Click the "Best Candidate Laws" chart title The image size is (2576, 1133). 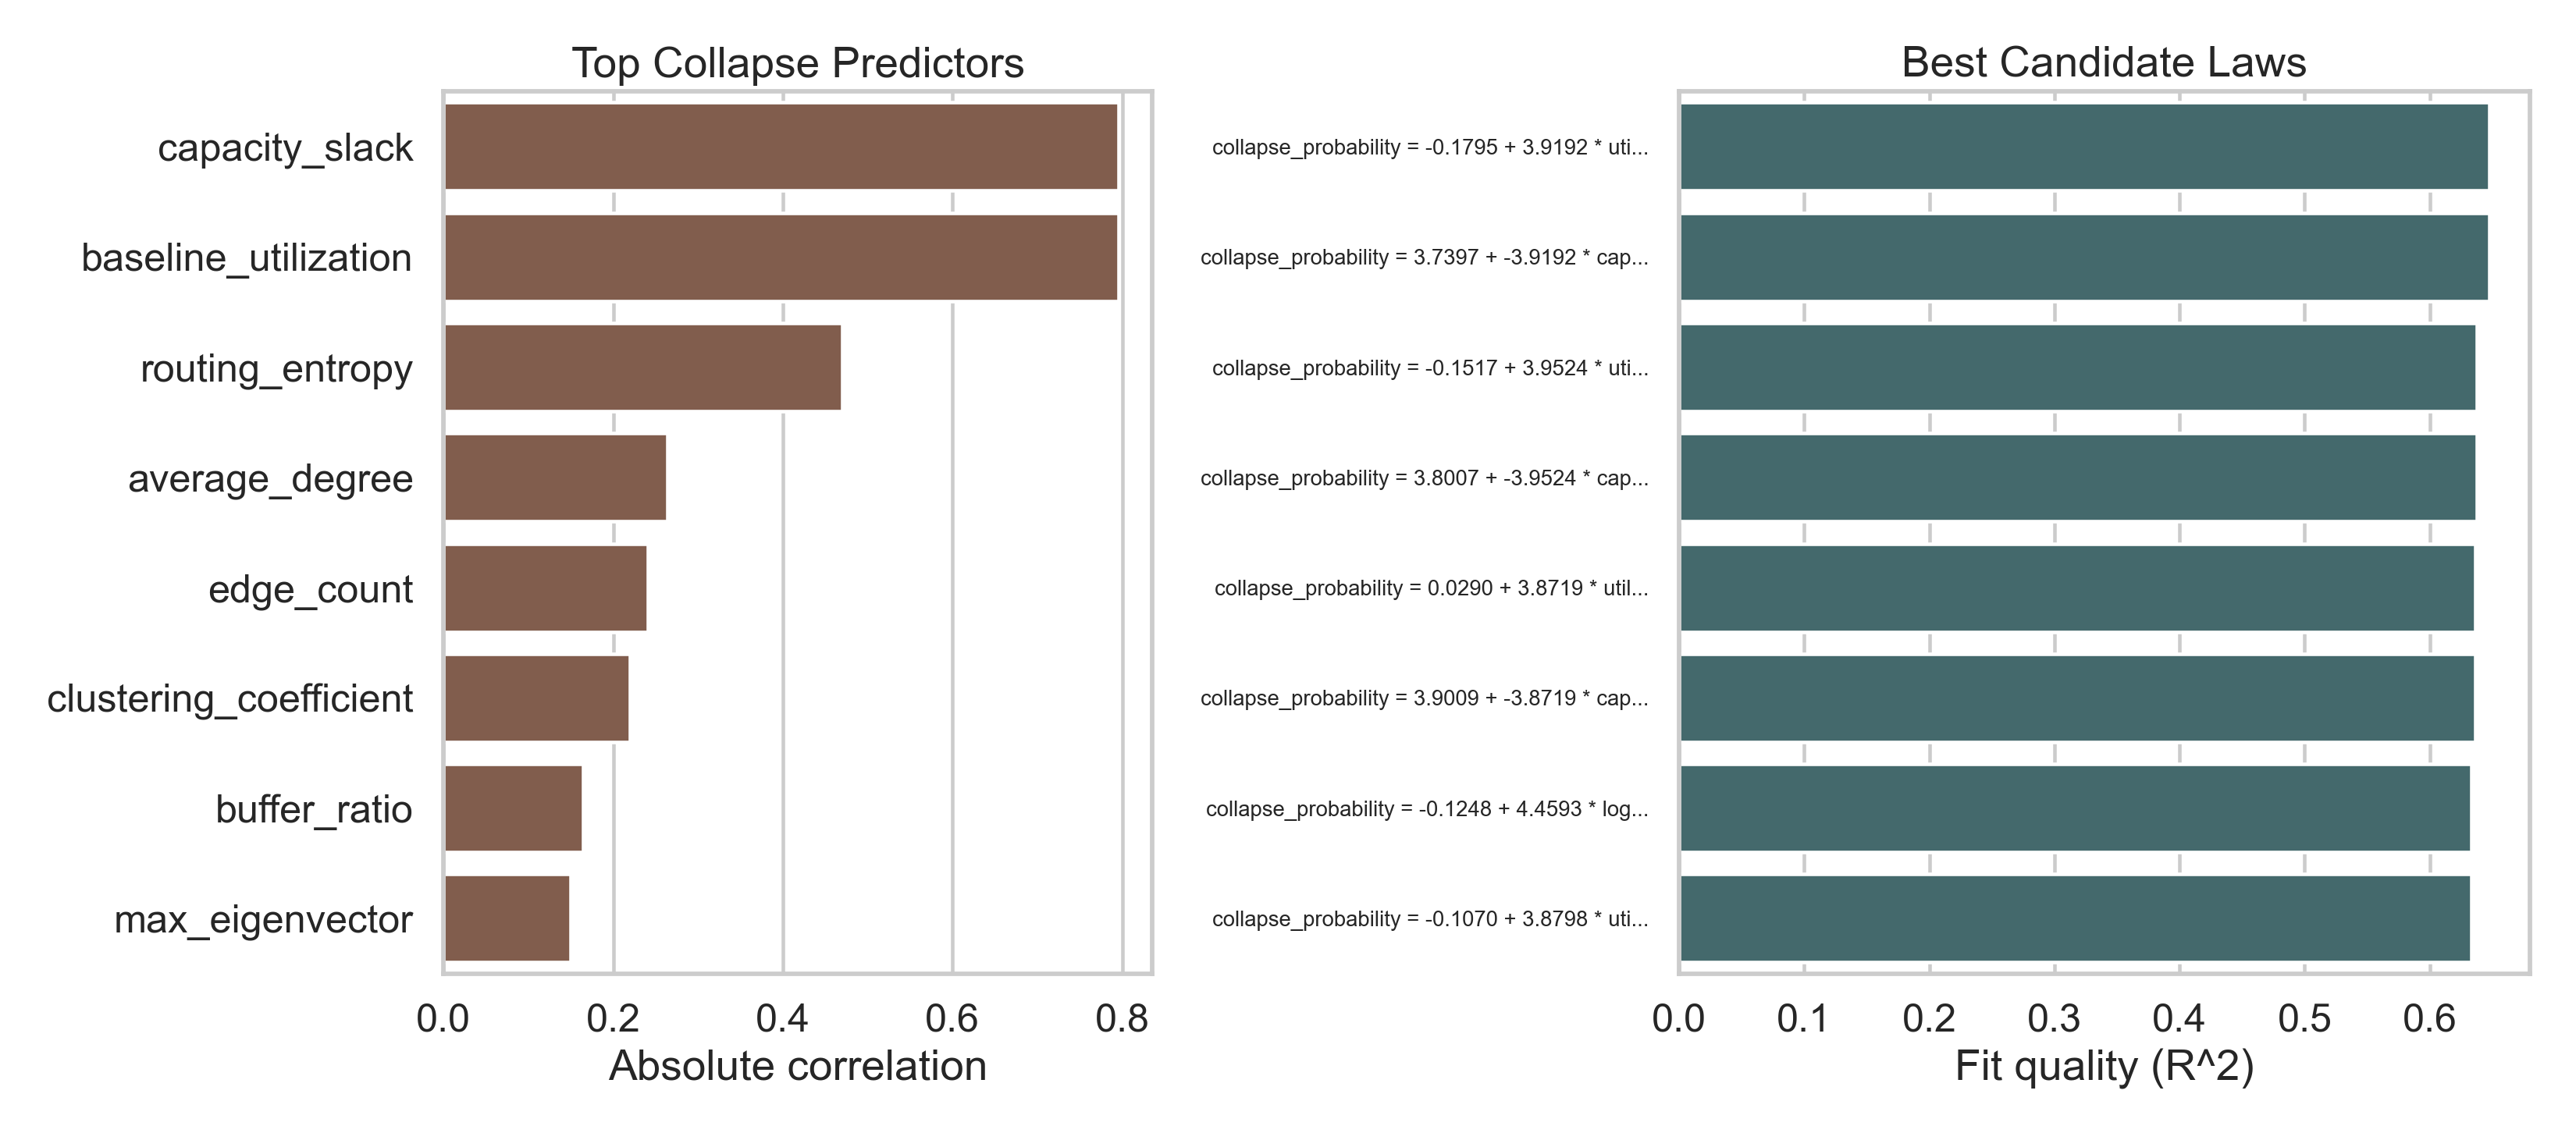pyautogui.click(x=2103, y=63)
